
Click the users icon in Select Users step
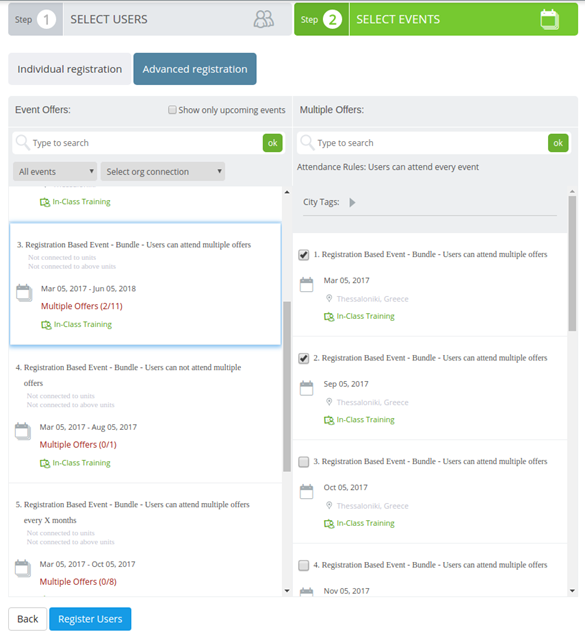coord(264,19)
